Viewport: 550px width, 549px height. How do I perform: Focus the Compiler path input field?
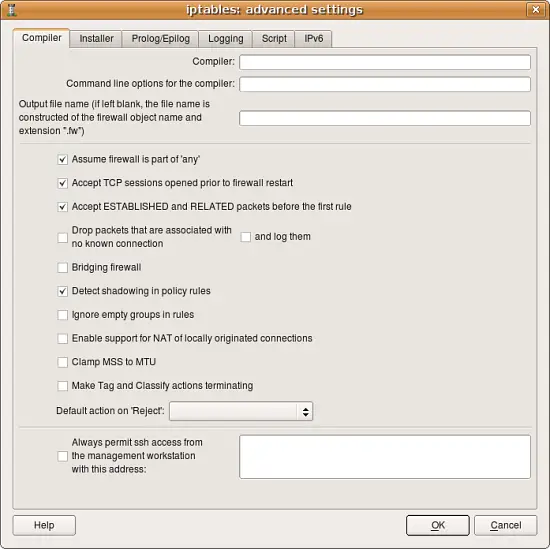coord(385,62)
